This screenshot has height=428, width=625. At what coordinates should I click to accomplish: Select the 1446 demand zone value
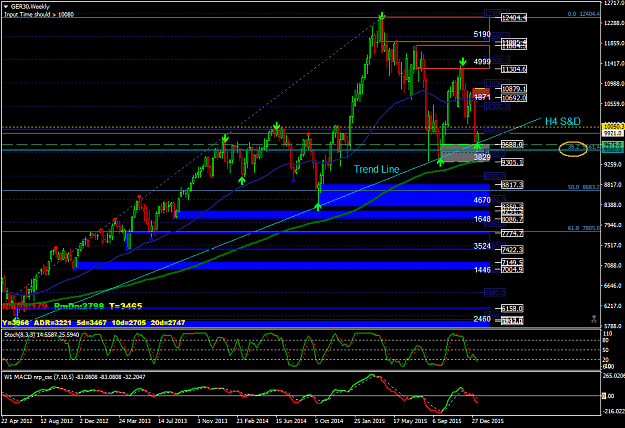[x=482, y=270]
